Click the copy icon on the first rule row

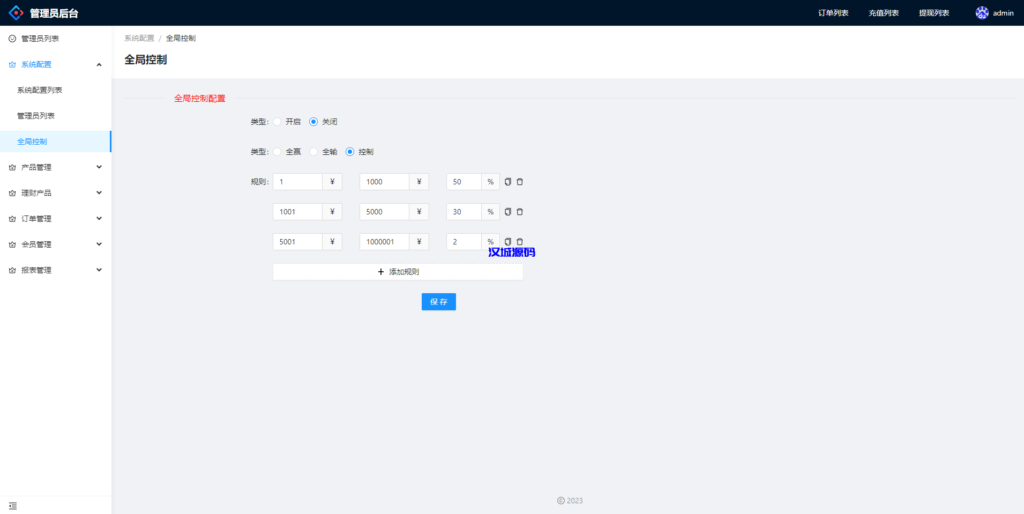tap(508, 182)
